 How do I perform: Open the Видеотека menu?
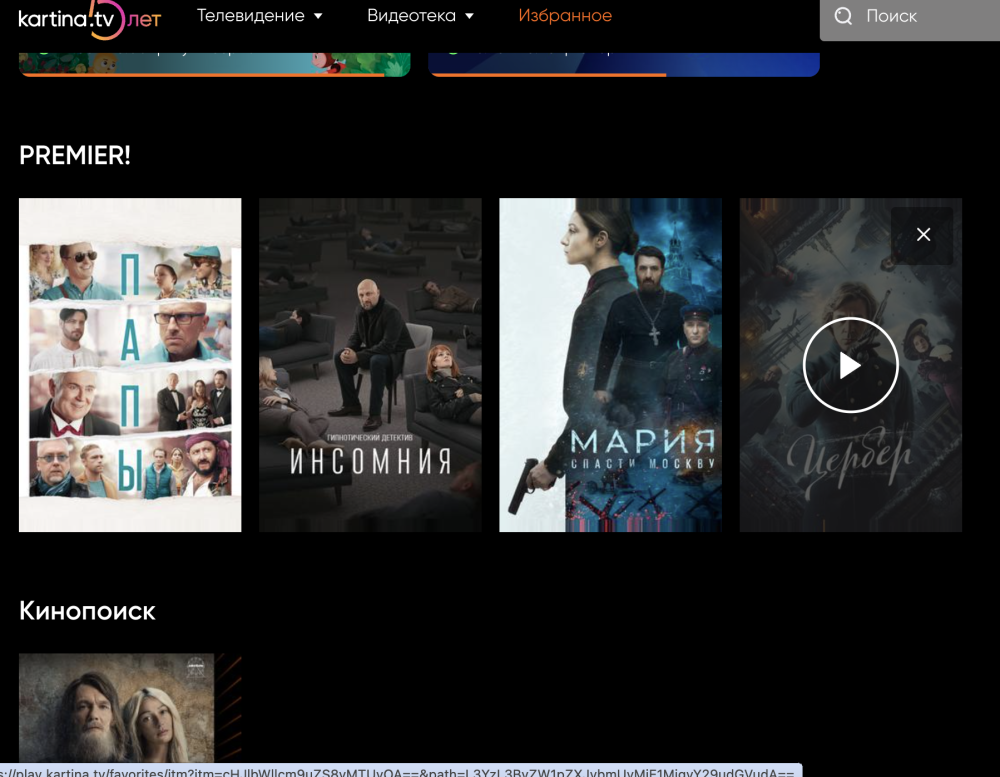(411, 16)
